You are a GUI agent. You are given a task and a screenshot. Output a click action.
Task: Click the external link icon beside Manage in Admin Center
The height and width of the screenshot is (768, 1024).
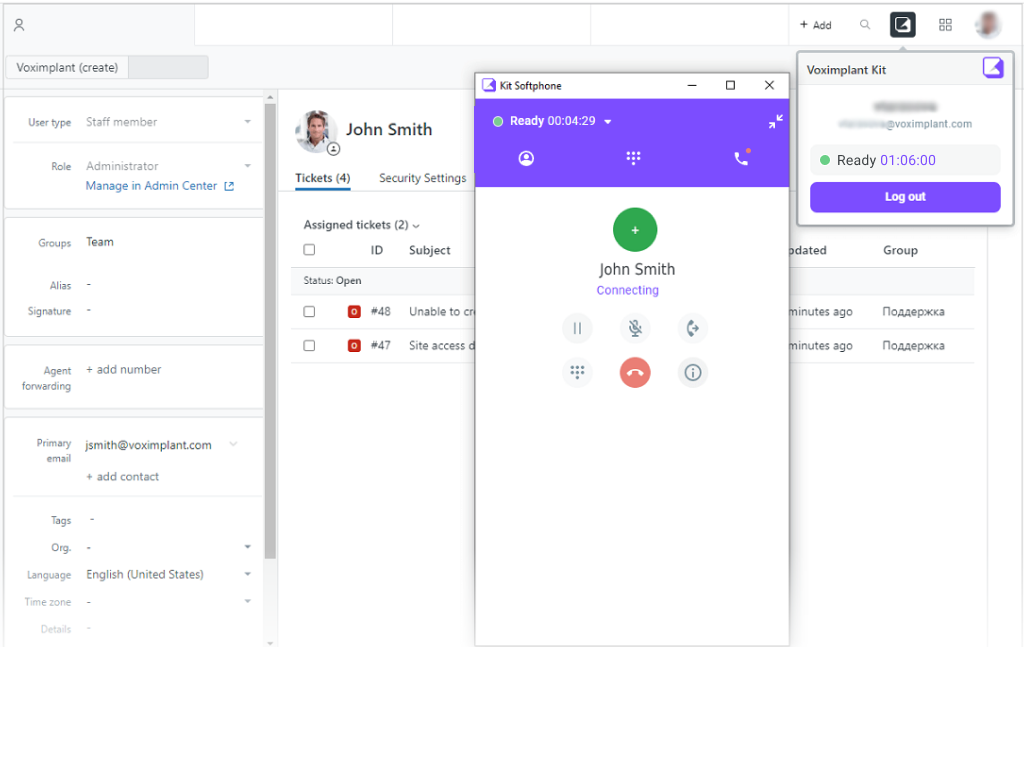229,186
